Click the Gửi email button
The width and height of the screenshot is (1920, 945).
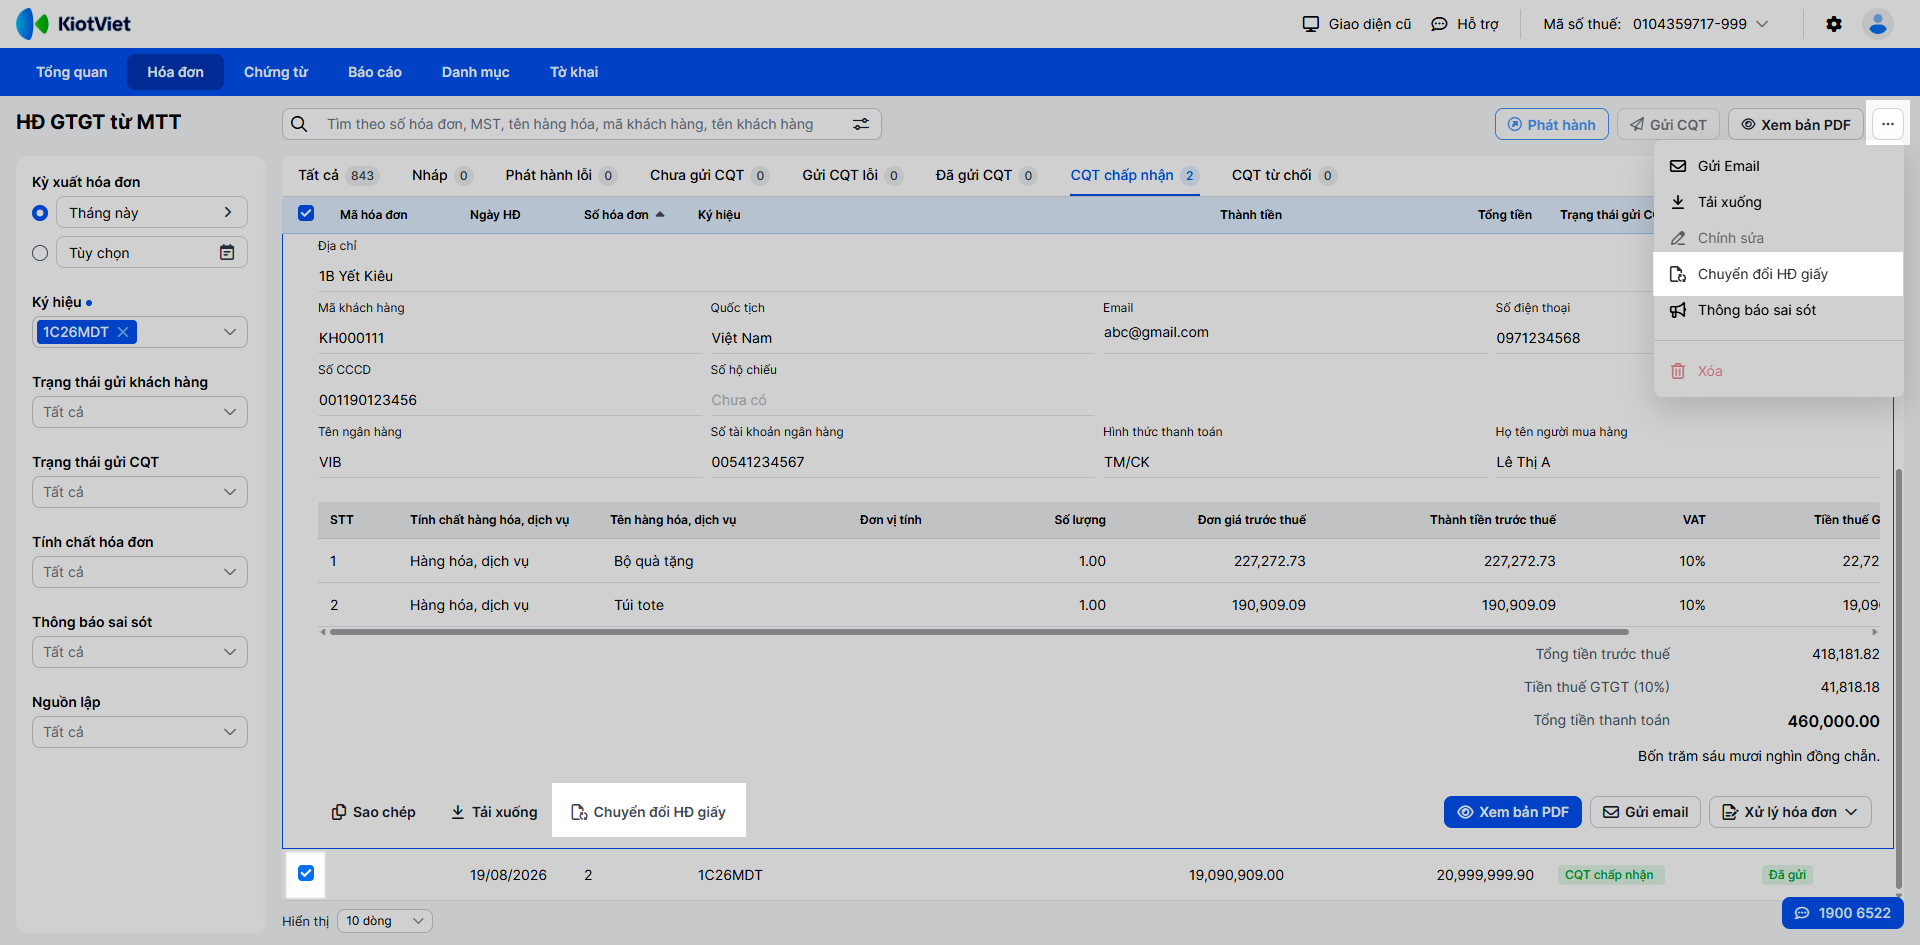tap(1646, 812)
